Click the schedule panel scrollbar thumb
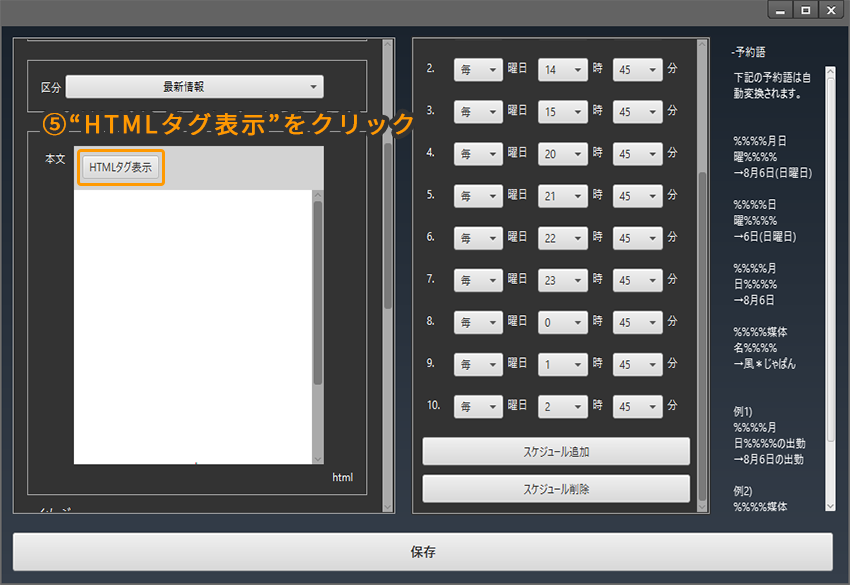850x585 pixels. click(x=702, y=336)
